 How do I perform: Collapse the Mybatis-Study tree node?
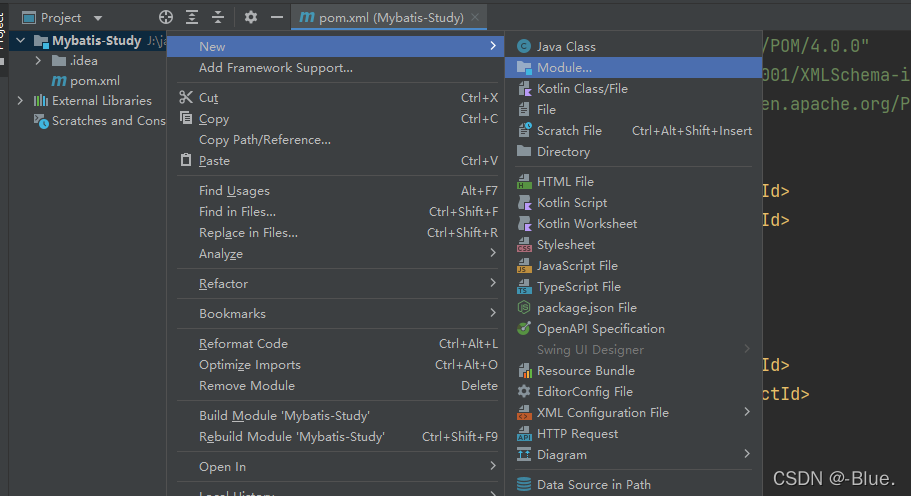point(21,41)
